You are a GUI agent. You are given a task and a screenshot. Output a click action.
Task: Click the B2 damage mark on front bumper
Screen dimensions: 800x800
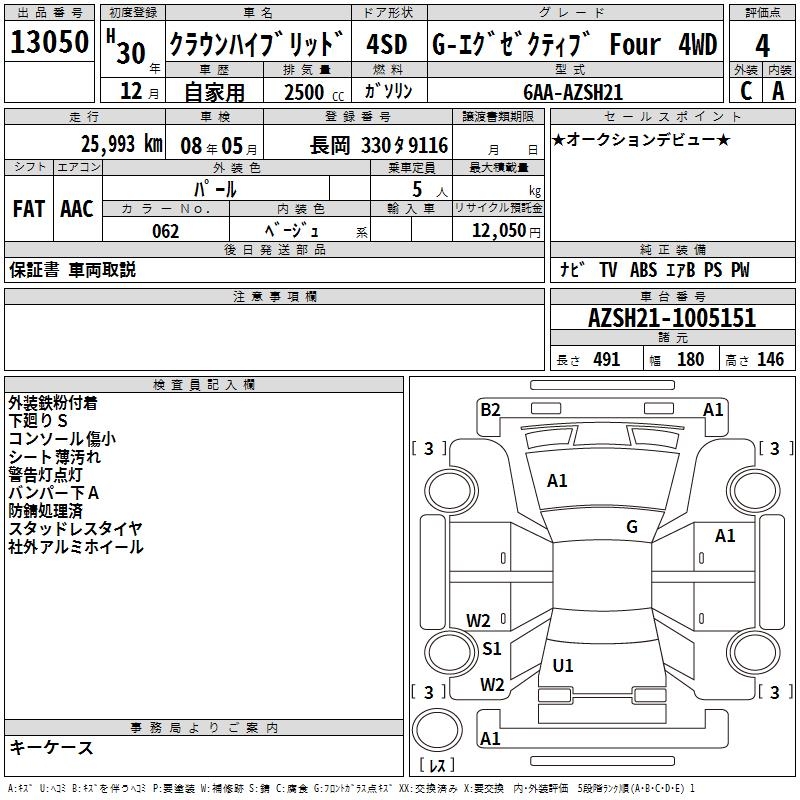coord(490,409)
